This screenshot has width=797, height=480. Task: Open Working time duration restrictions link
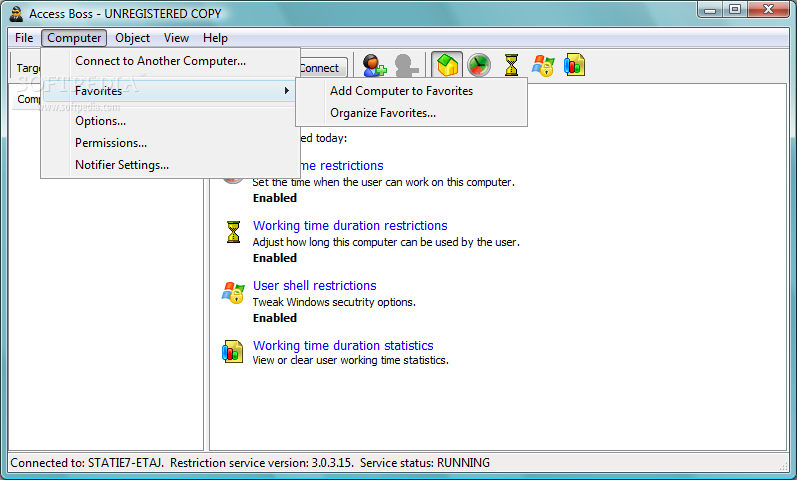[350, 226]
